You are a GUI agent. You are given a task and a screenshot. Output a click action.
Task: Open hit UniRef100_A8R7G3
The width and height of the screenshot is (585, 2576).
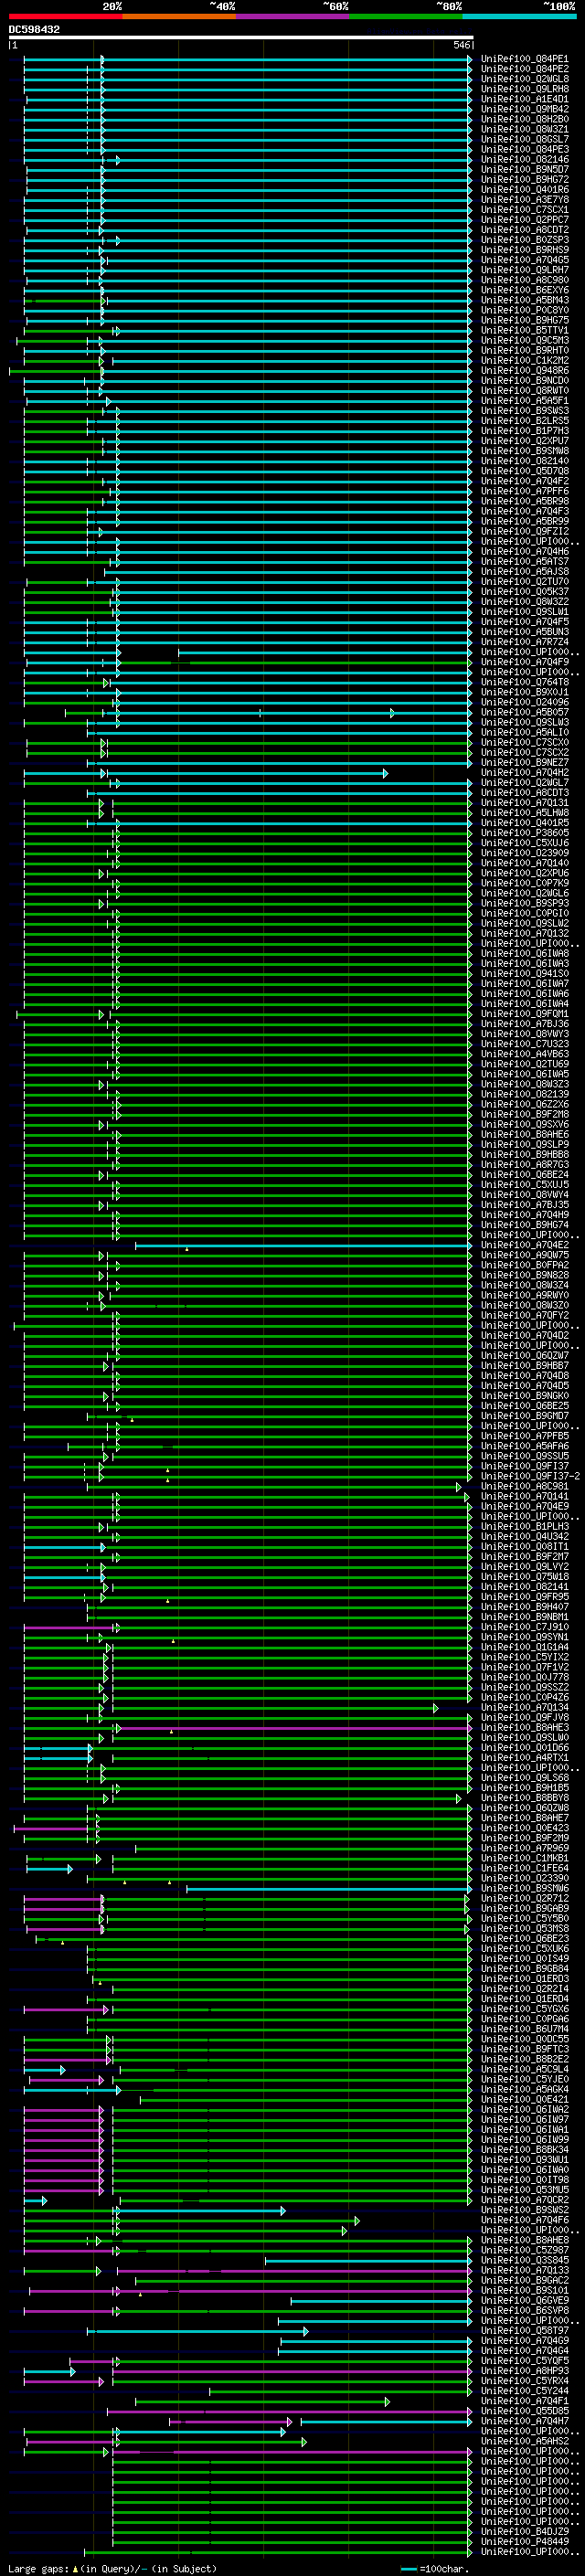coord(525,1164)
